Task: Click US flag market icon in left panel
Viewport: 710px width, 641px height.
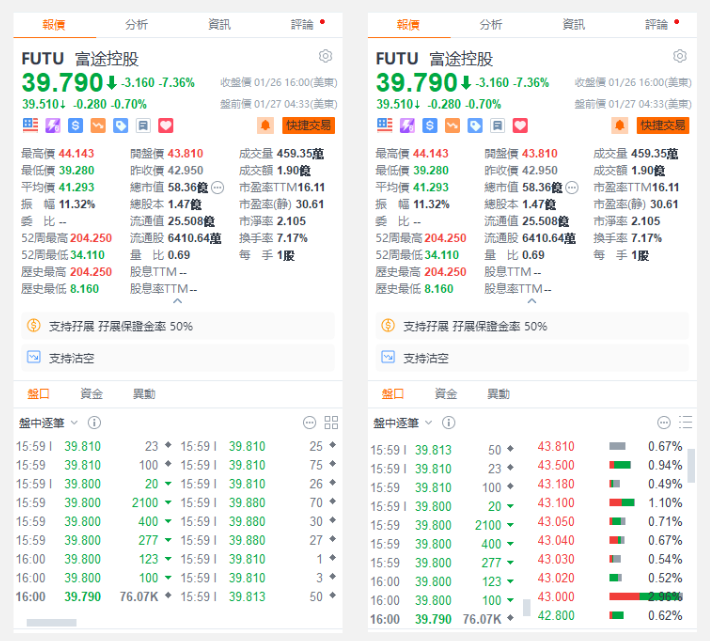Action: [x=30, y=125]
